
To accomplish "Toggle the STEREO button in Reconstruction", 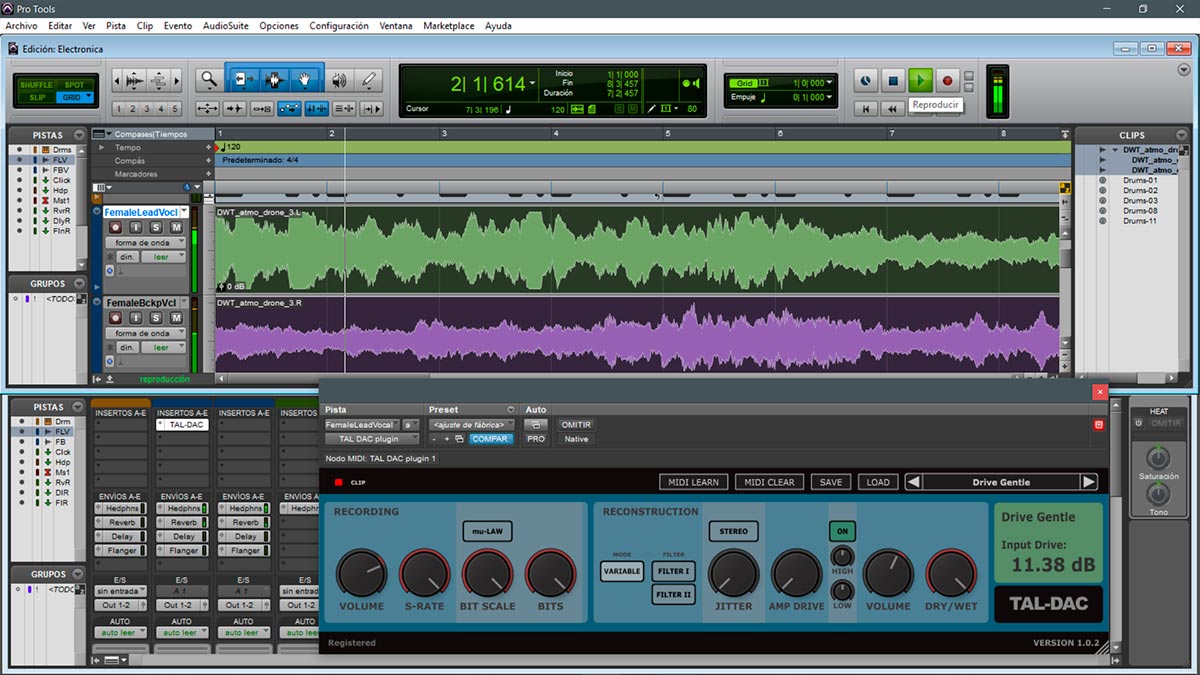I will [x=733, y=531].
